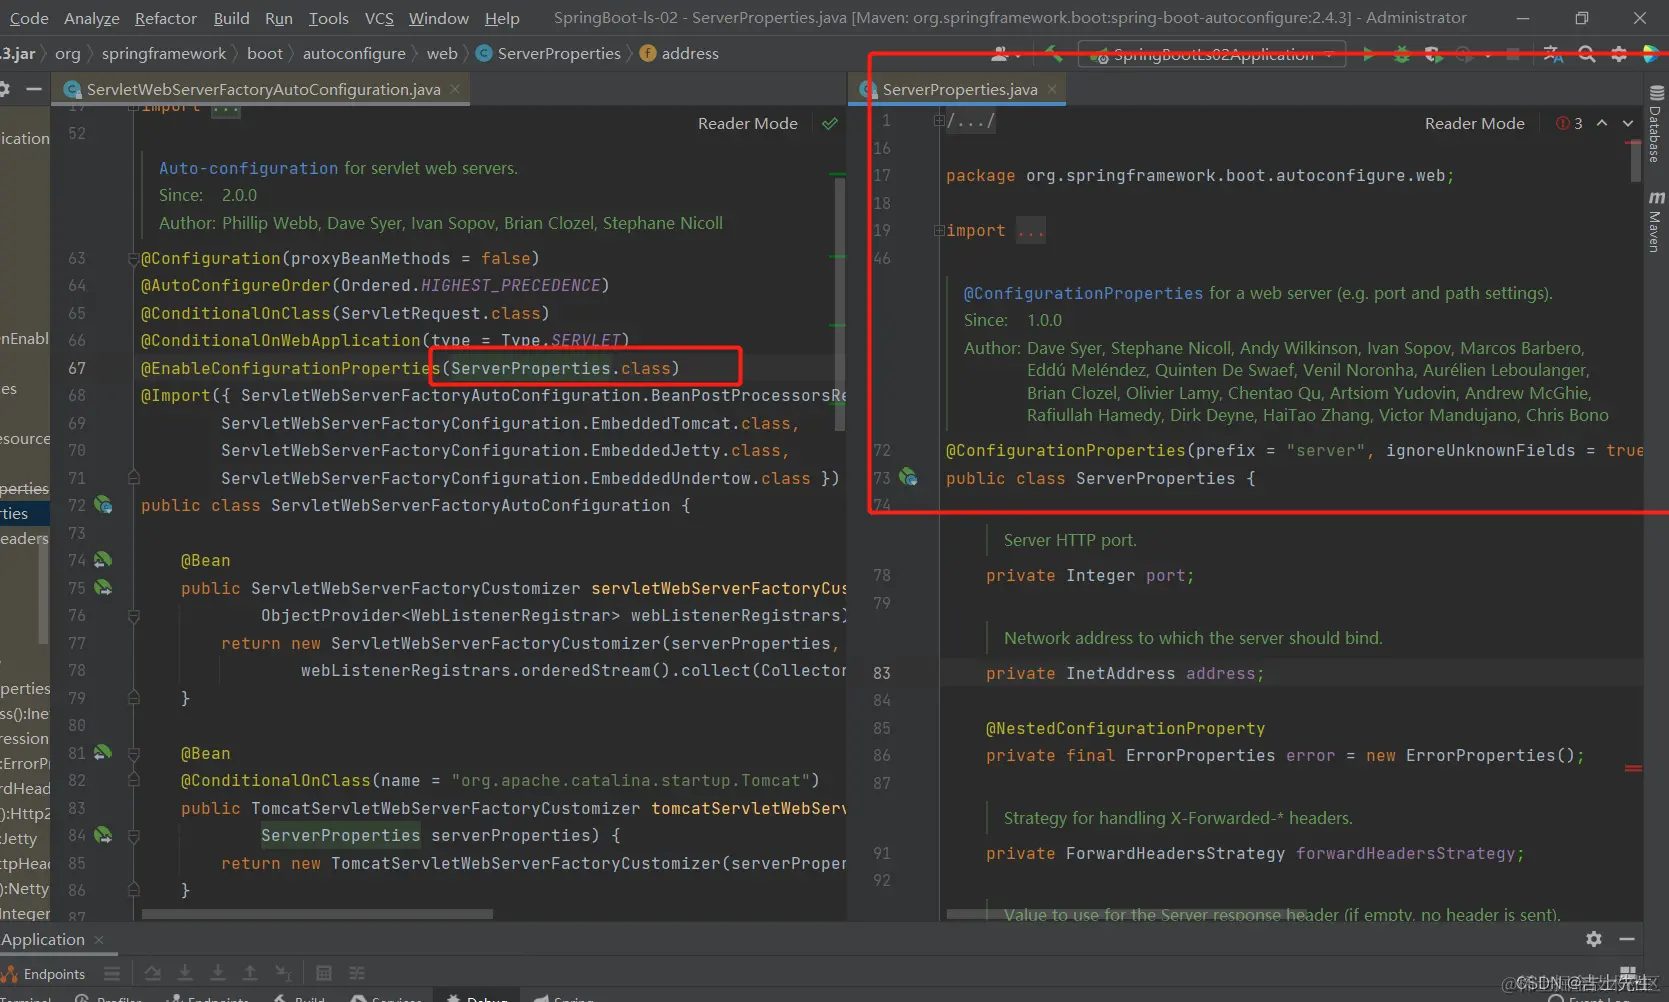Open the left editor panel options gear

(4, 89)
